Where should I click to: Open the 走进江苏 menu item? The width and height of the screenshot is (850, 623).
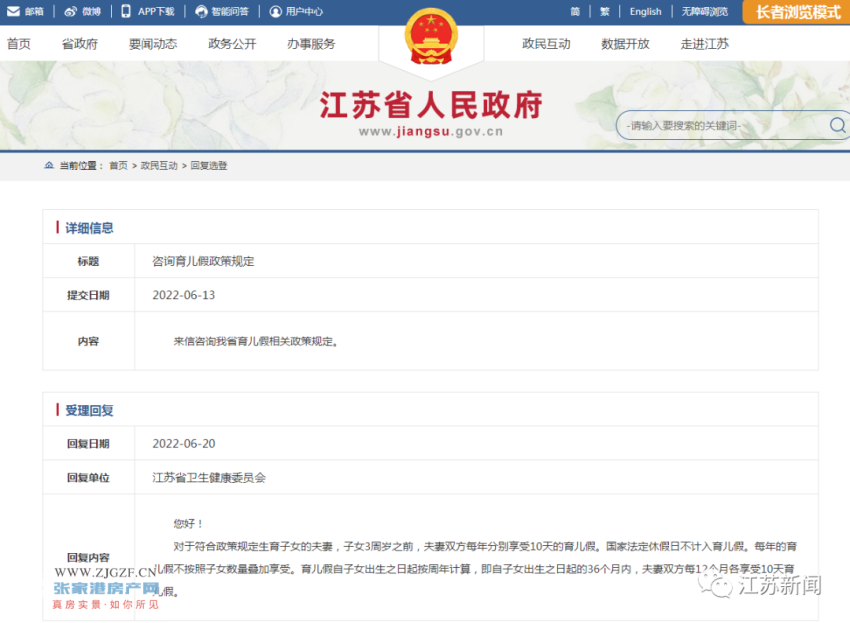[x=705, y=44]
